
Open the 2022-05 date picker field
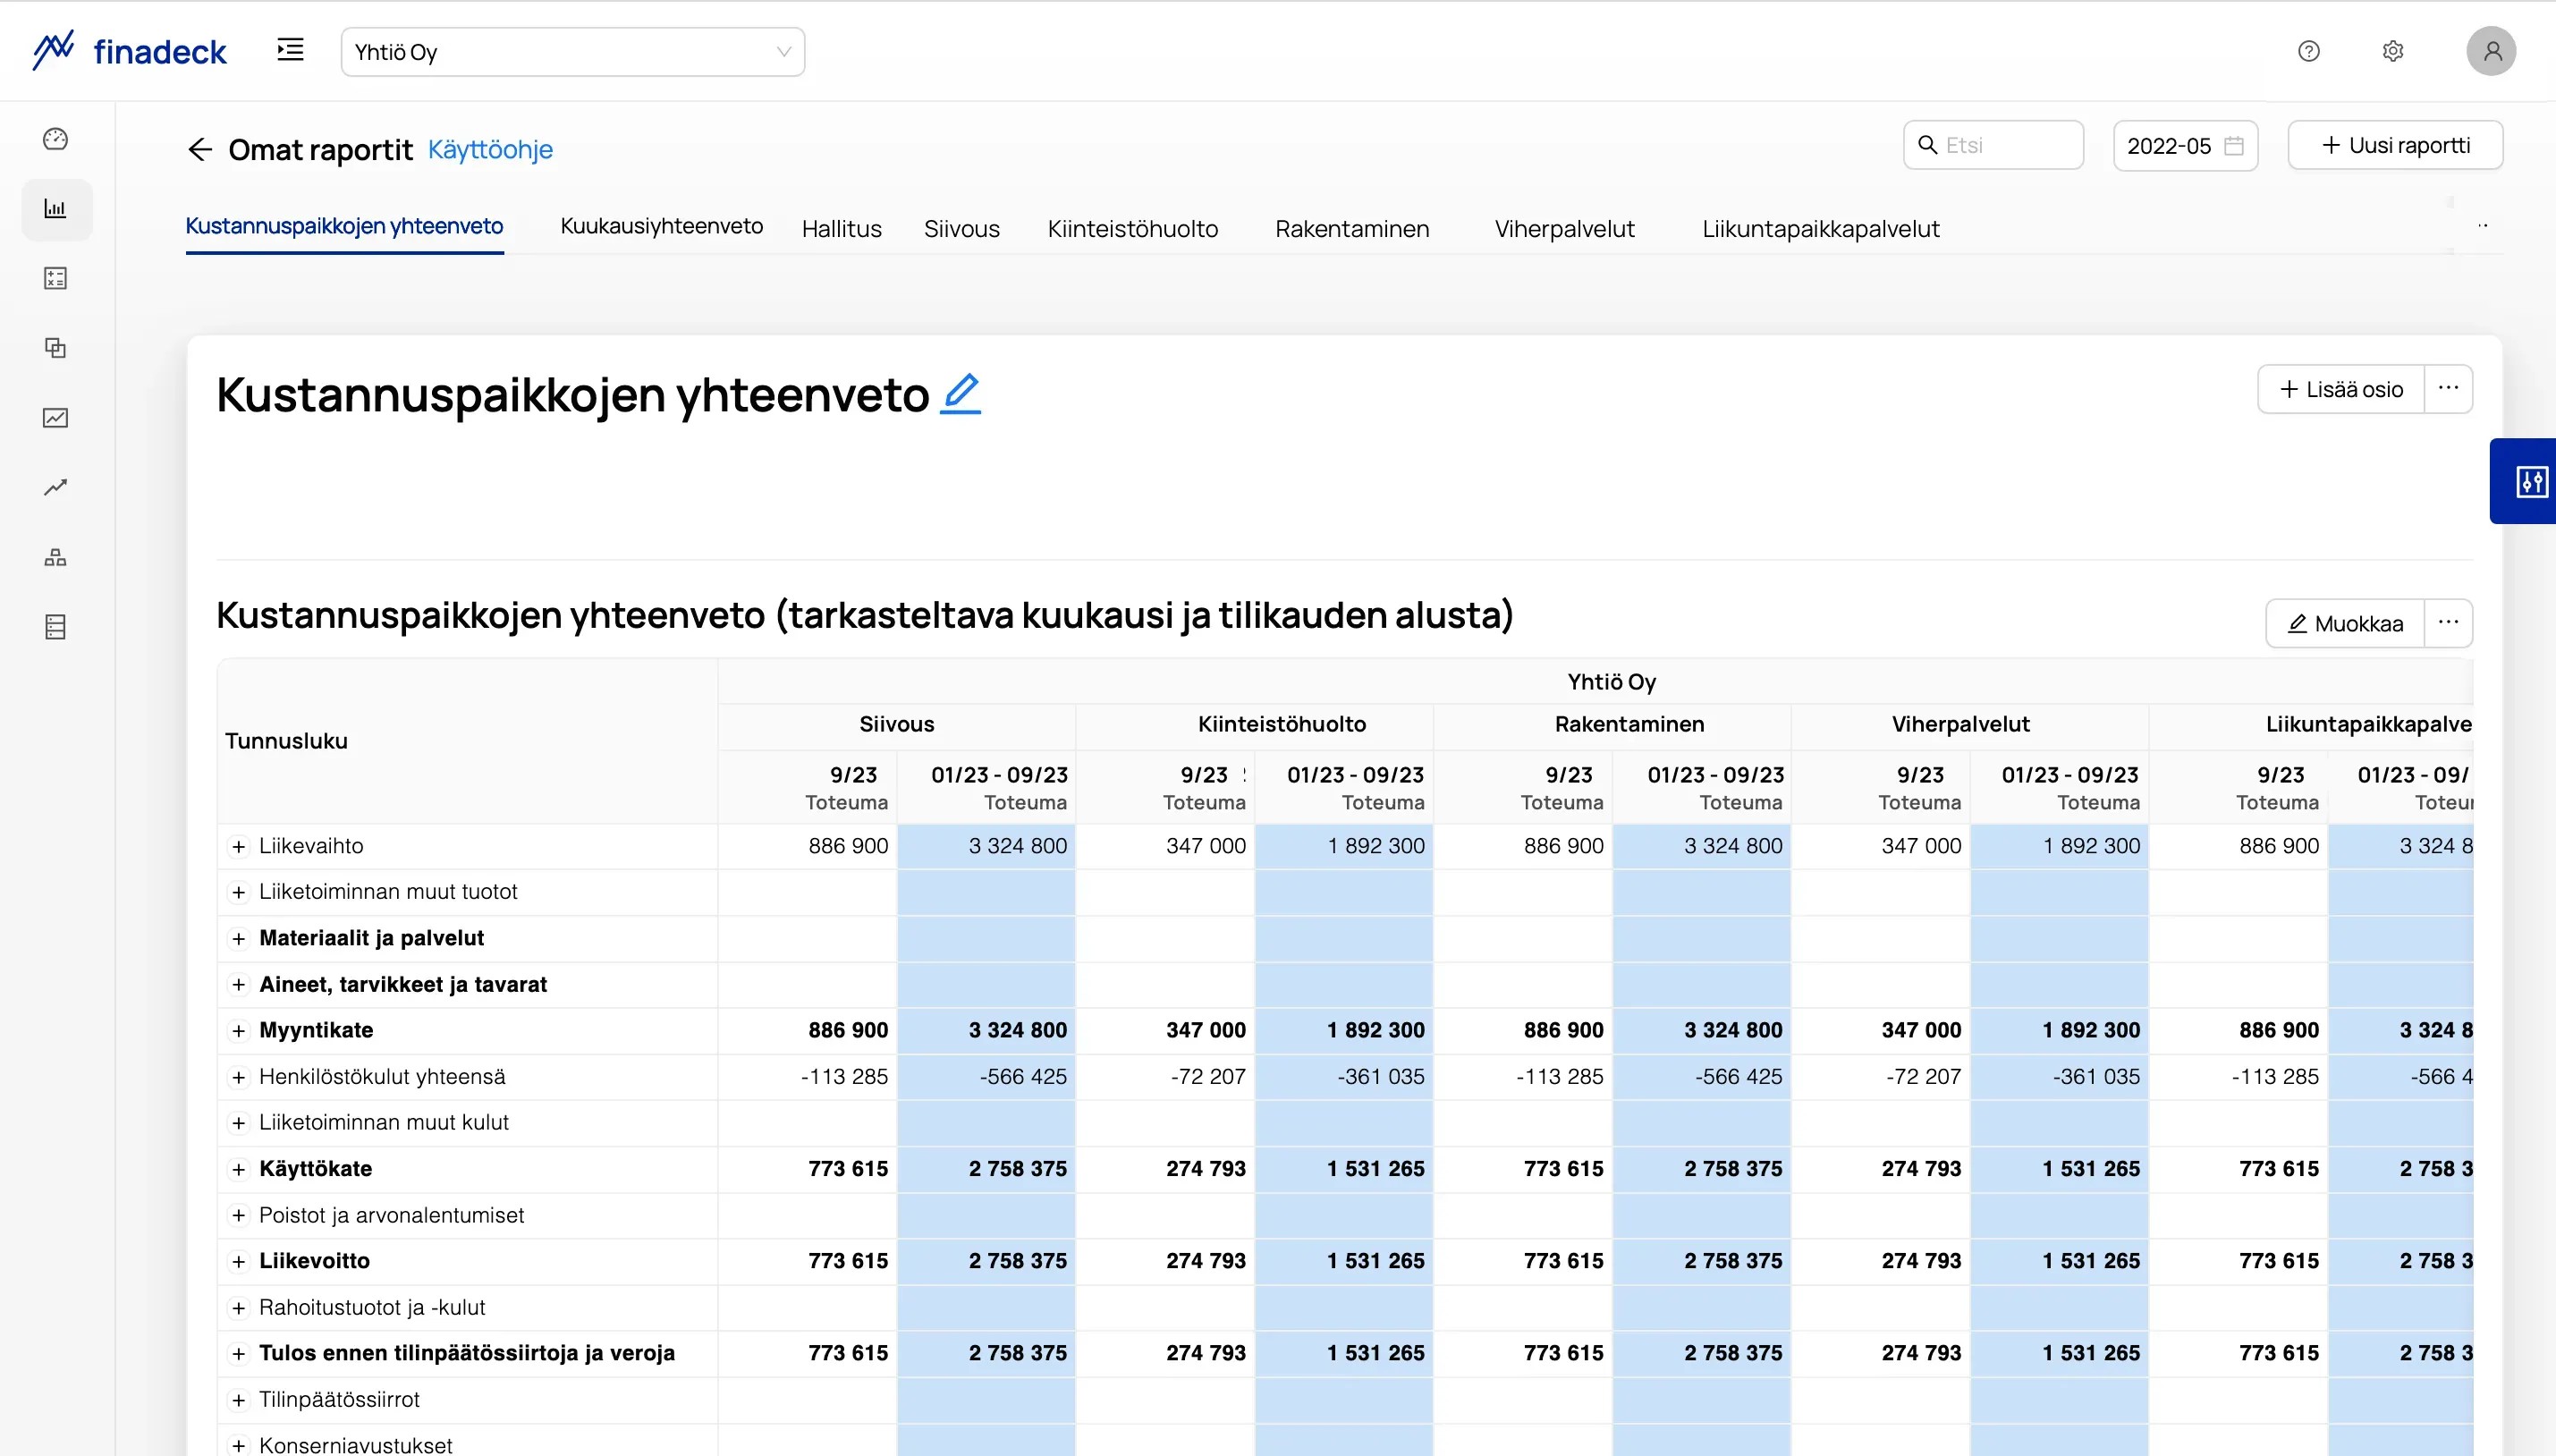pyautogui.click(x=2185, y=146)
